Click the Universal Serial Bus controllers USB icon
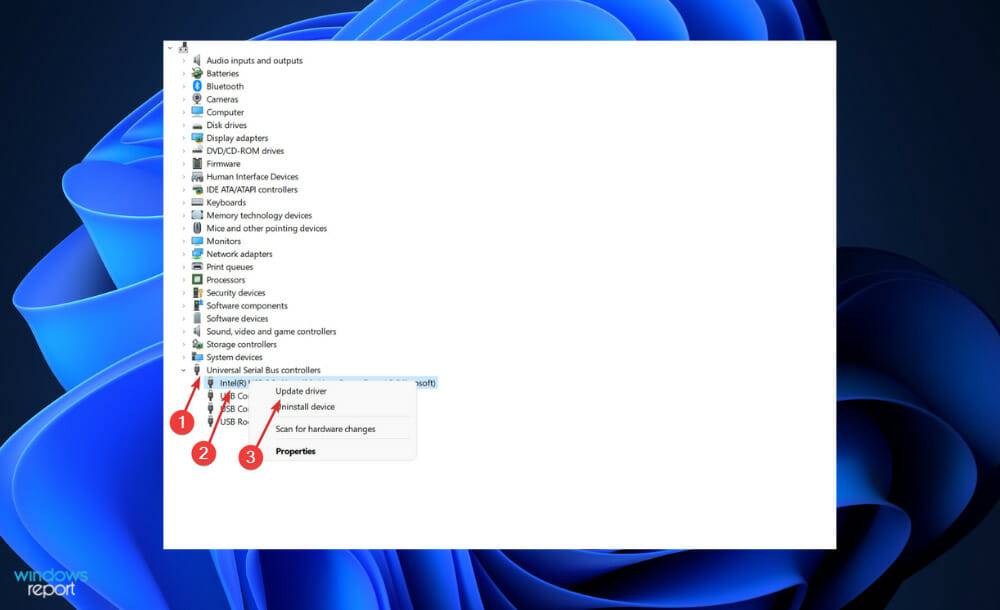 197,370
